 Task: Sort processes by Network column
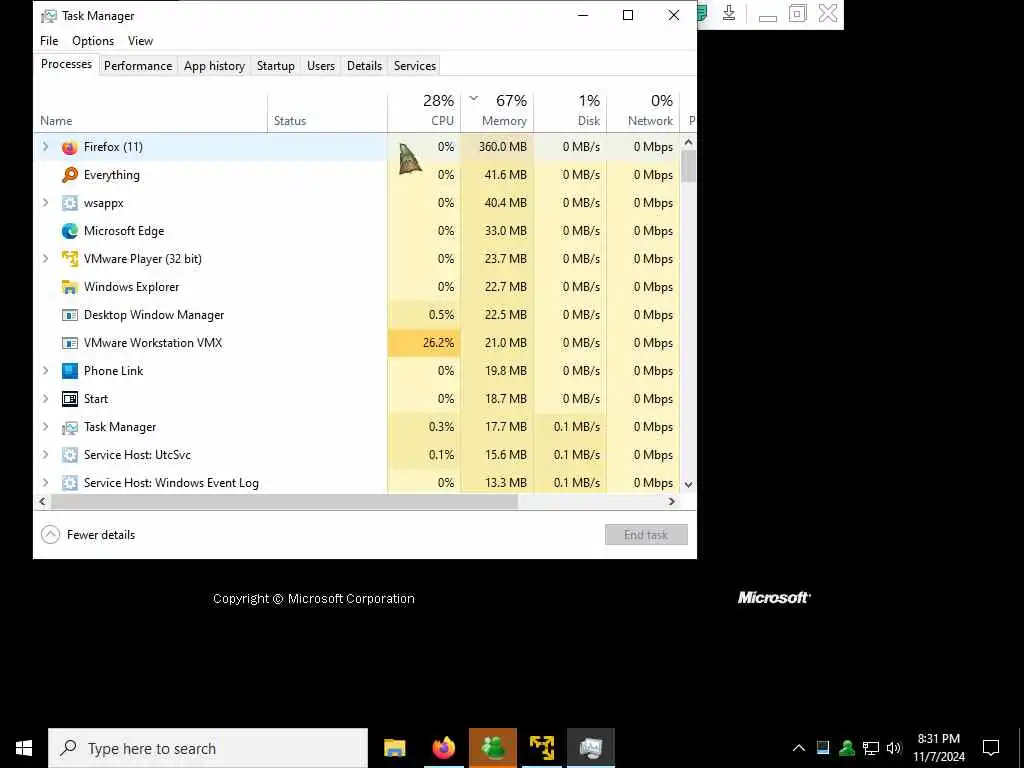pos(643,113)
